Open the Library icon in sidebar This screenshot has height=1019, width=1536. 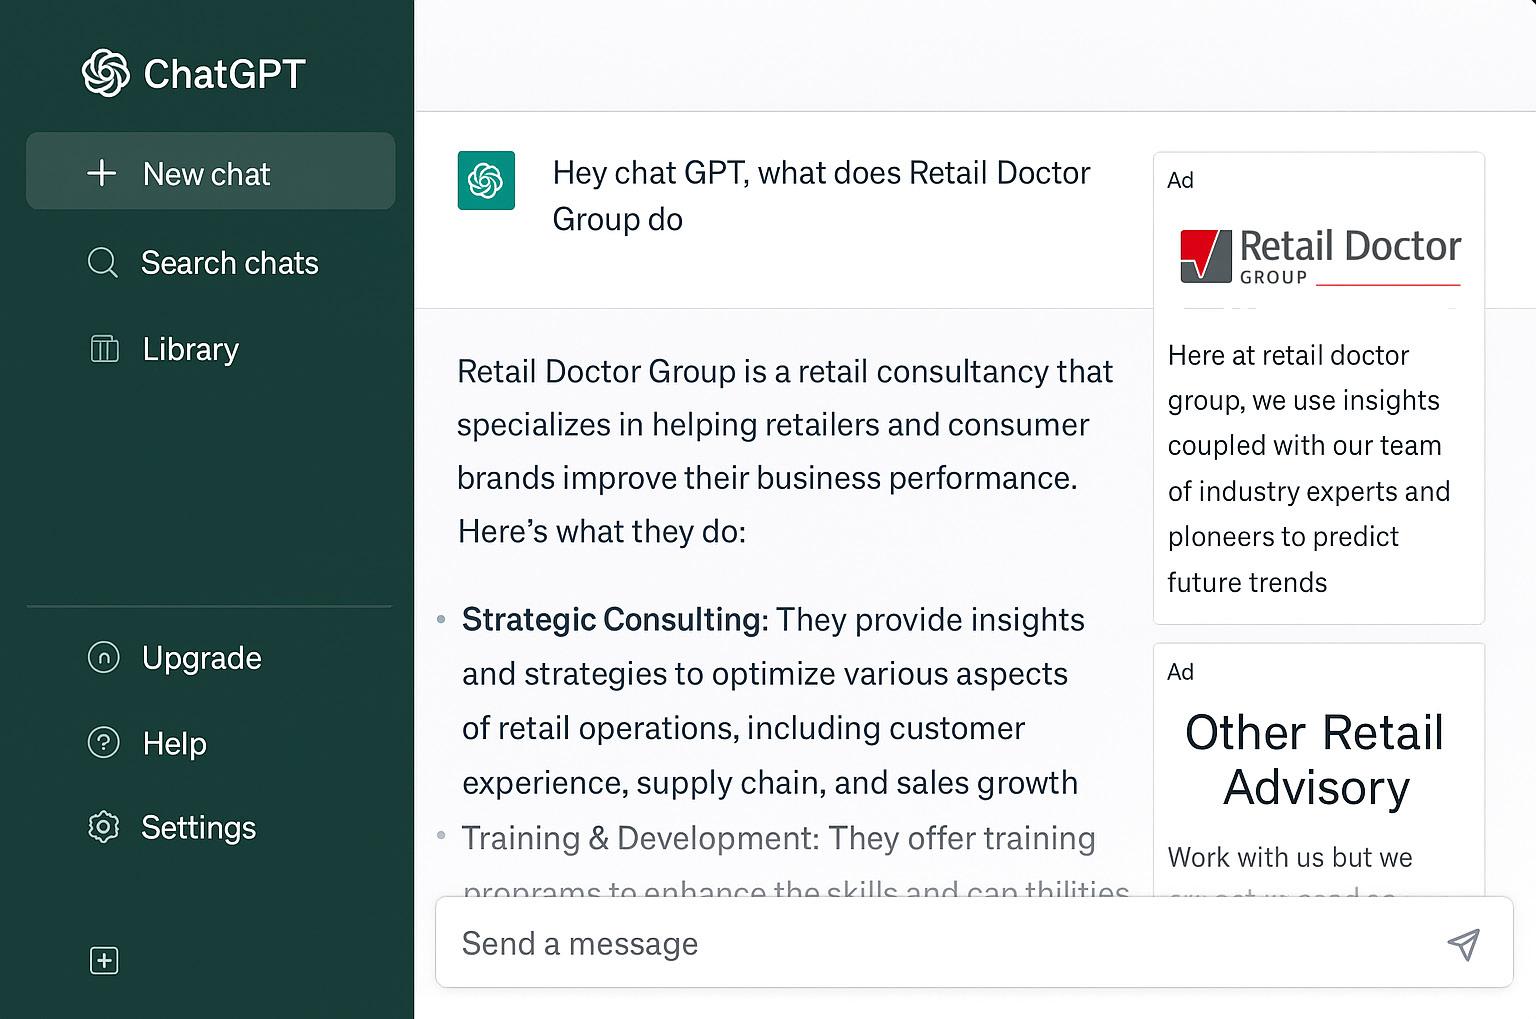click(104, 349)
